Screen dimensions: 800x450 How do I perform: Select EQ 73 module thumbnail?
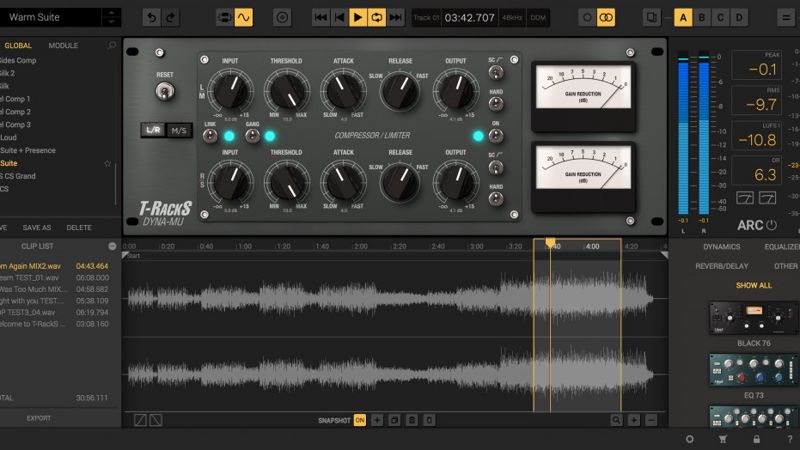[754, 370]
